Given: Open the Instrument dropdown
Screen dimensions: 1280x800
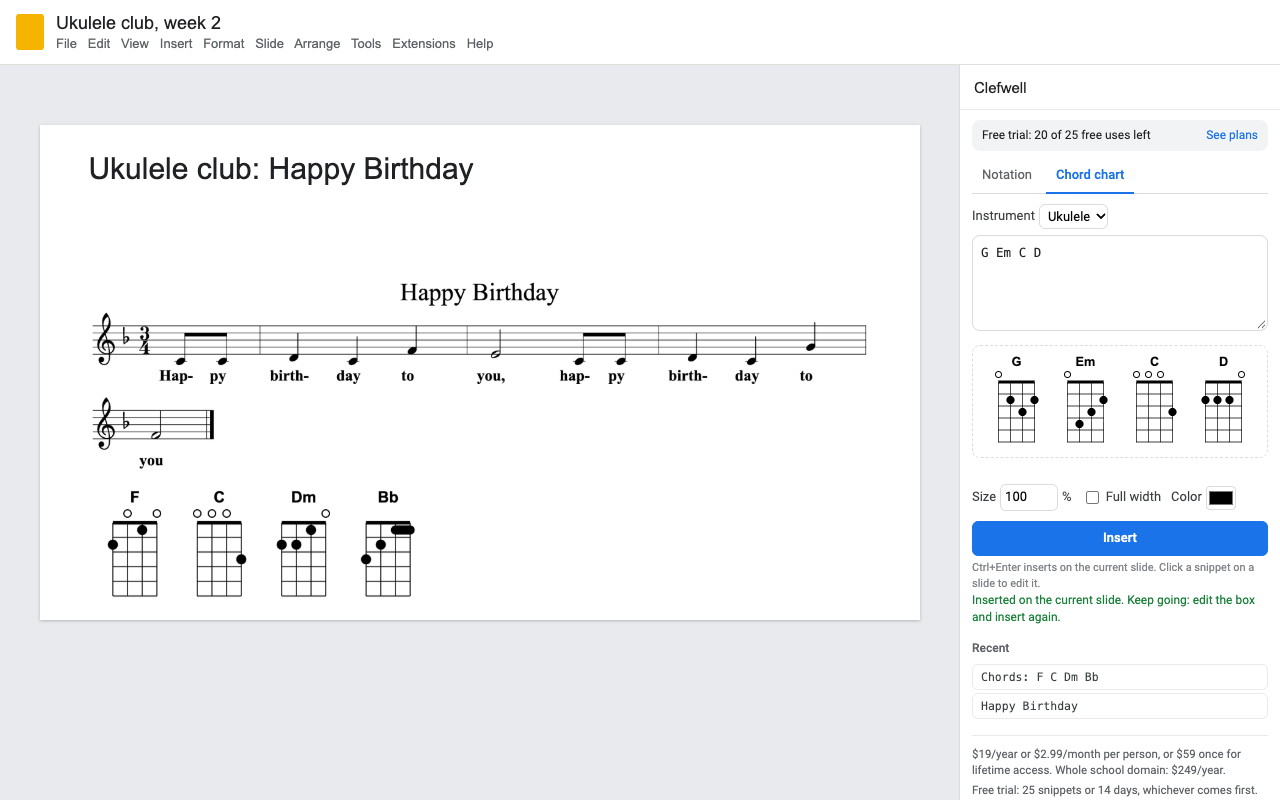Looking at the screenshot, I should tap(1073, 216).
